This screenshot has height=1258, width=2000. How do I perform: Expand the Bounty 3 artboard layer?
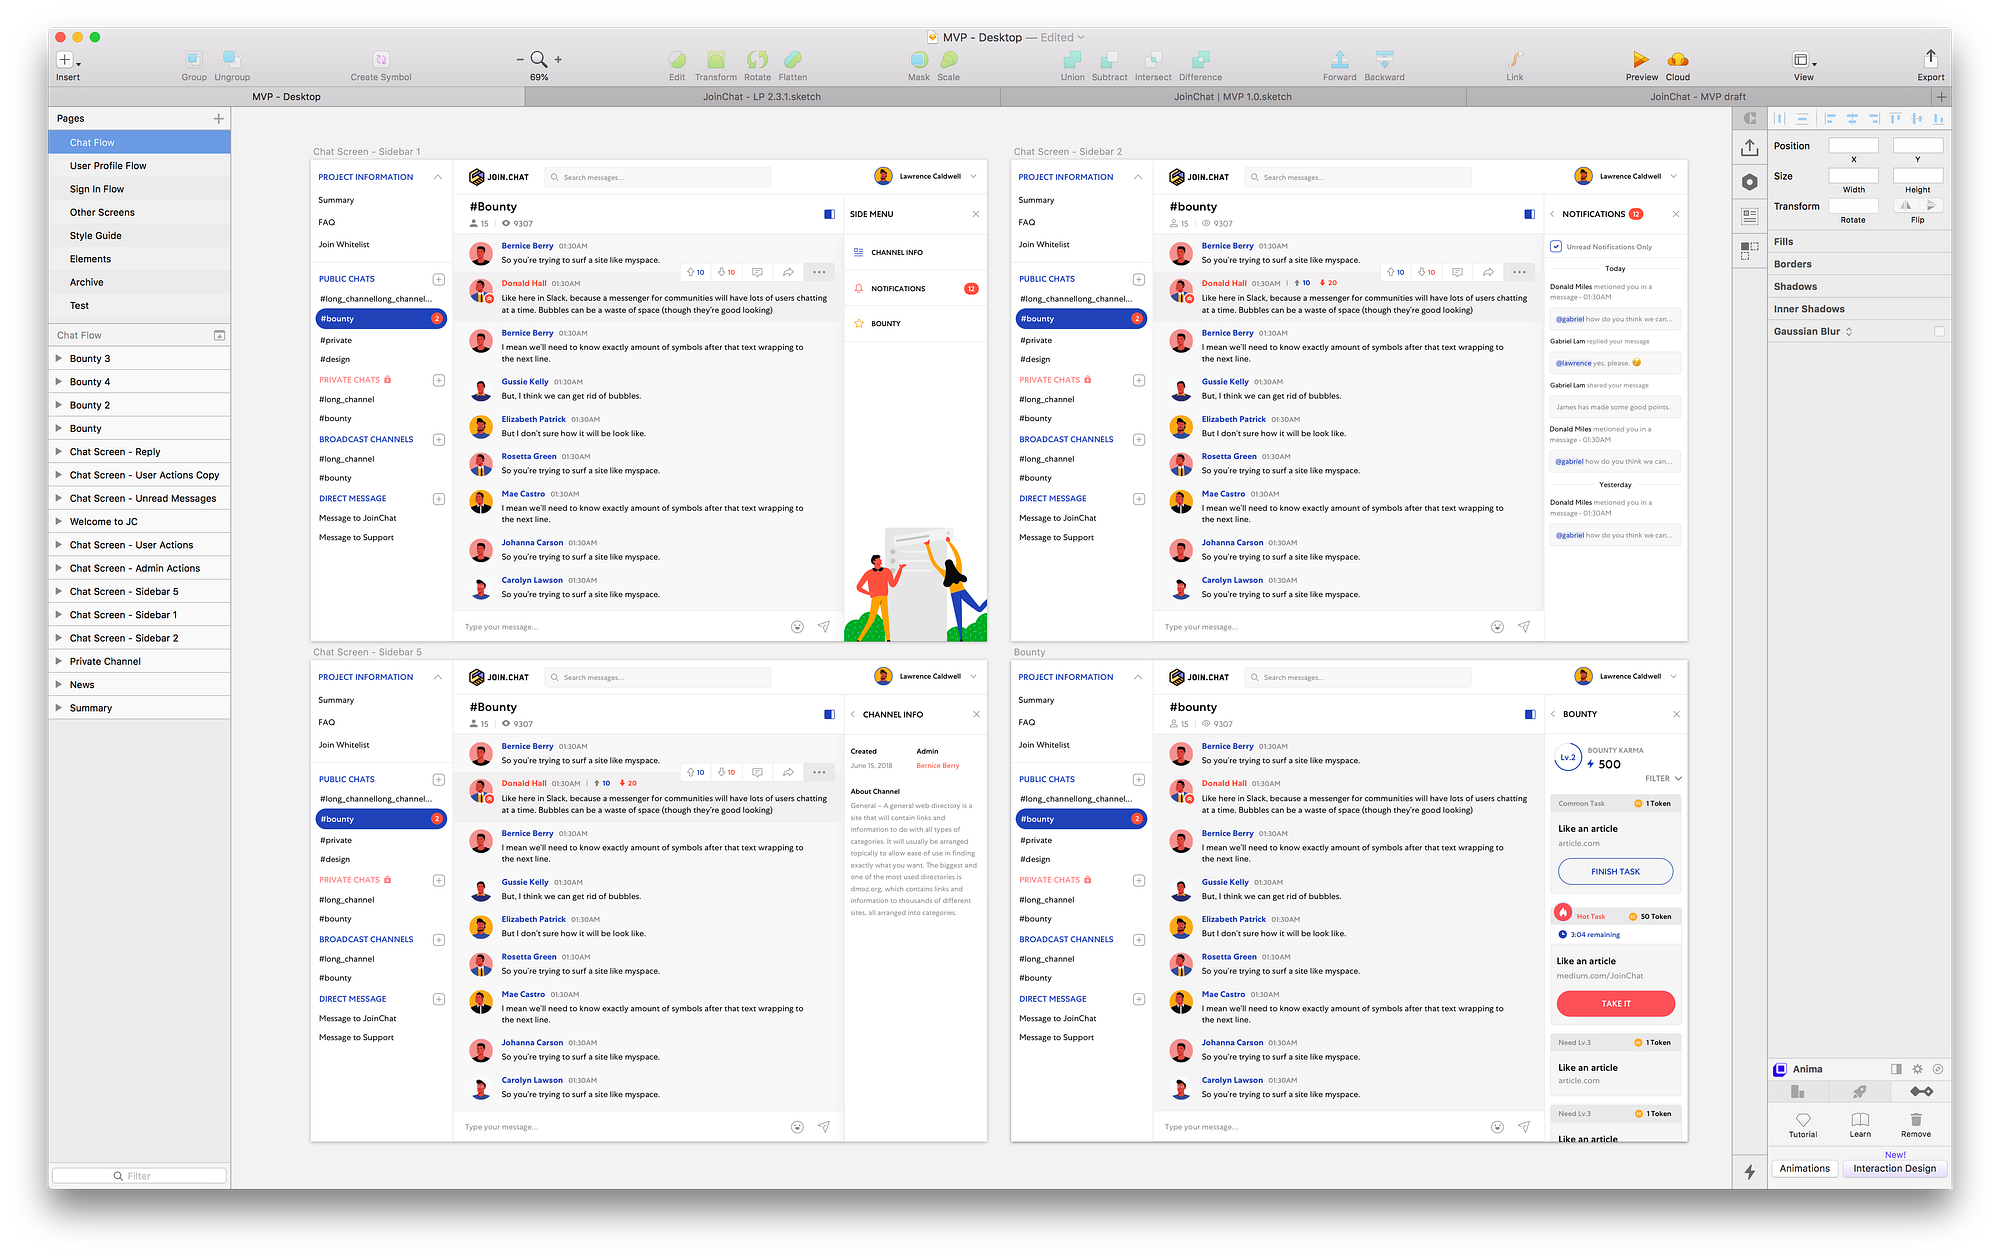(x=58, y=359)
